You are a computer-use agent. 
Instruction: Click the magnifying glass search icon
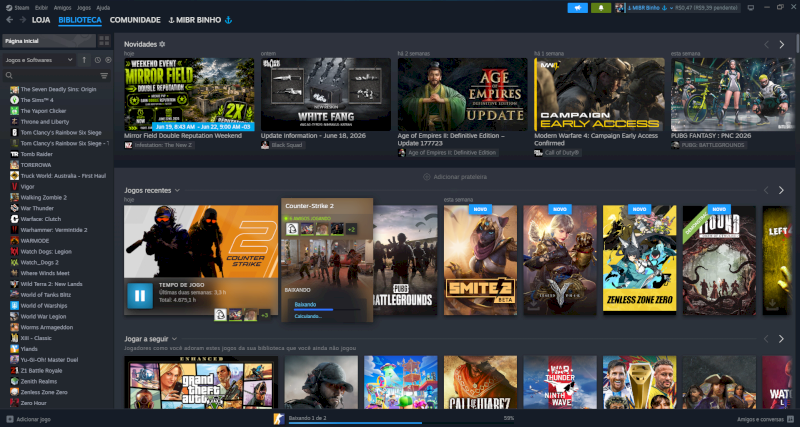coord(9,76)
